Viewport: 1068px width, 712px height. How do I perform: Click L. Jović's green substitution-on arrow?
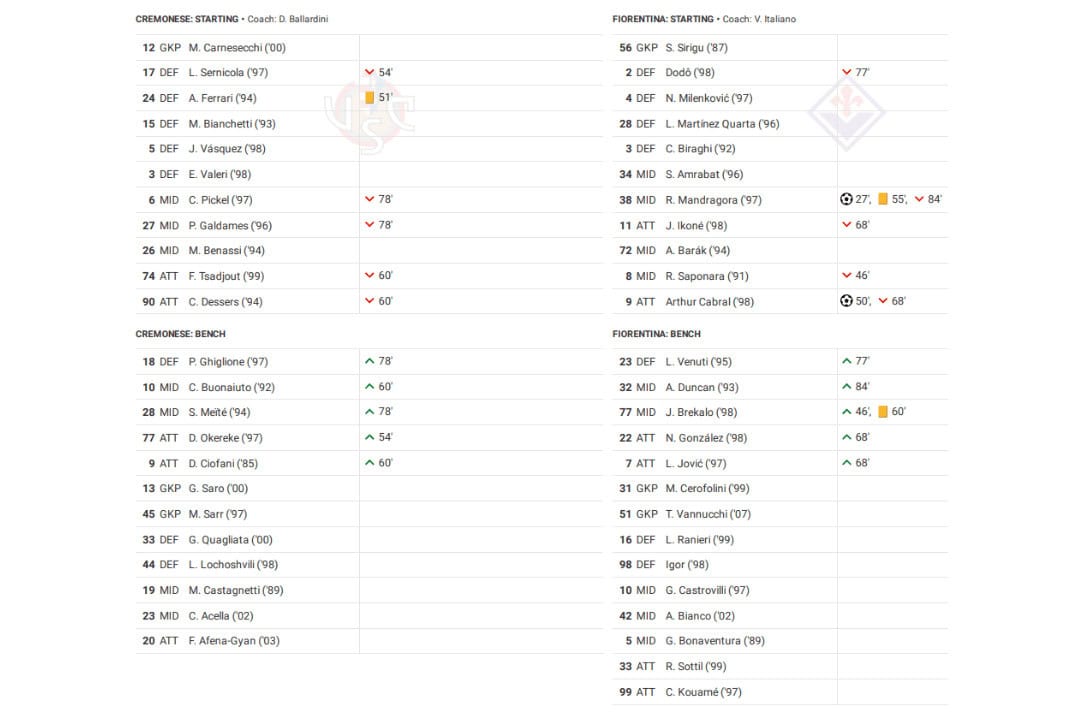pos(847,463)
